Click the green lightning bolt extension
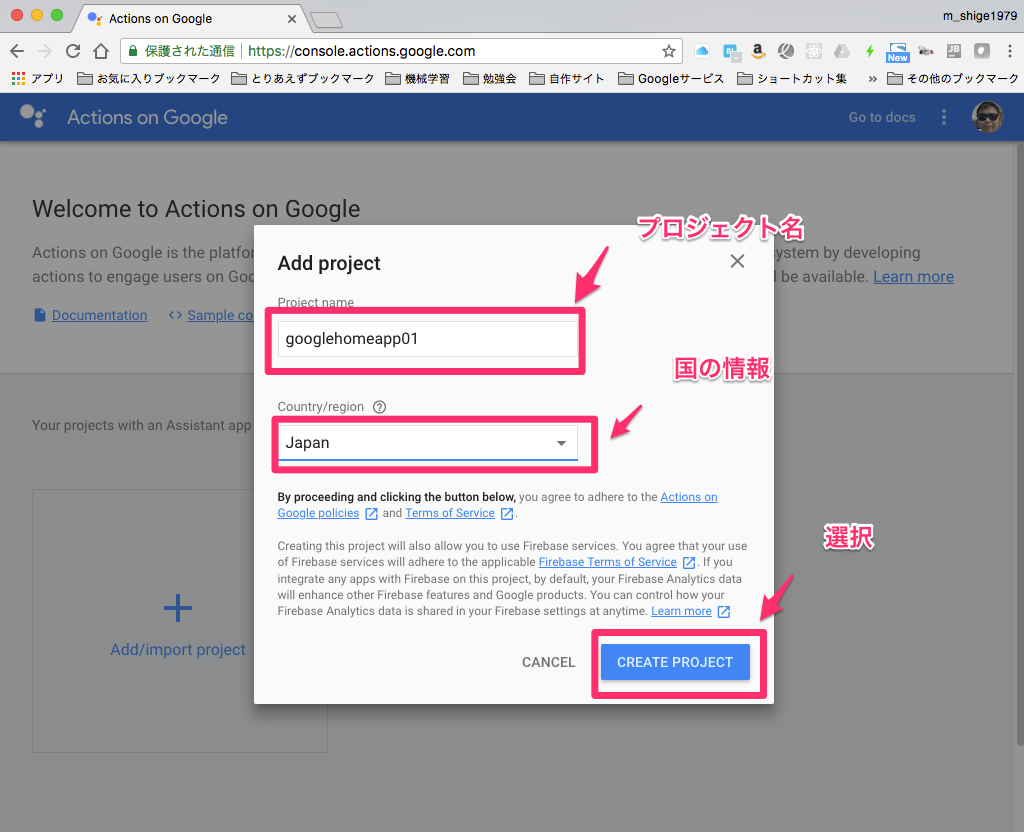Image resolution: width=1024 pixels, height=832 pixels. click(x=870, y=51)
